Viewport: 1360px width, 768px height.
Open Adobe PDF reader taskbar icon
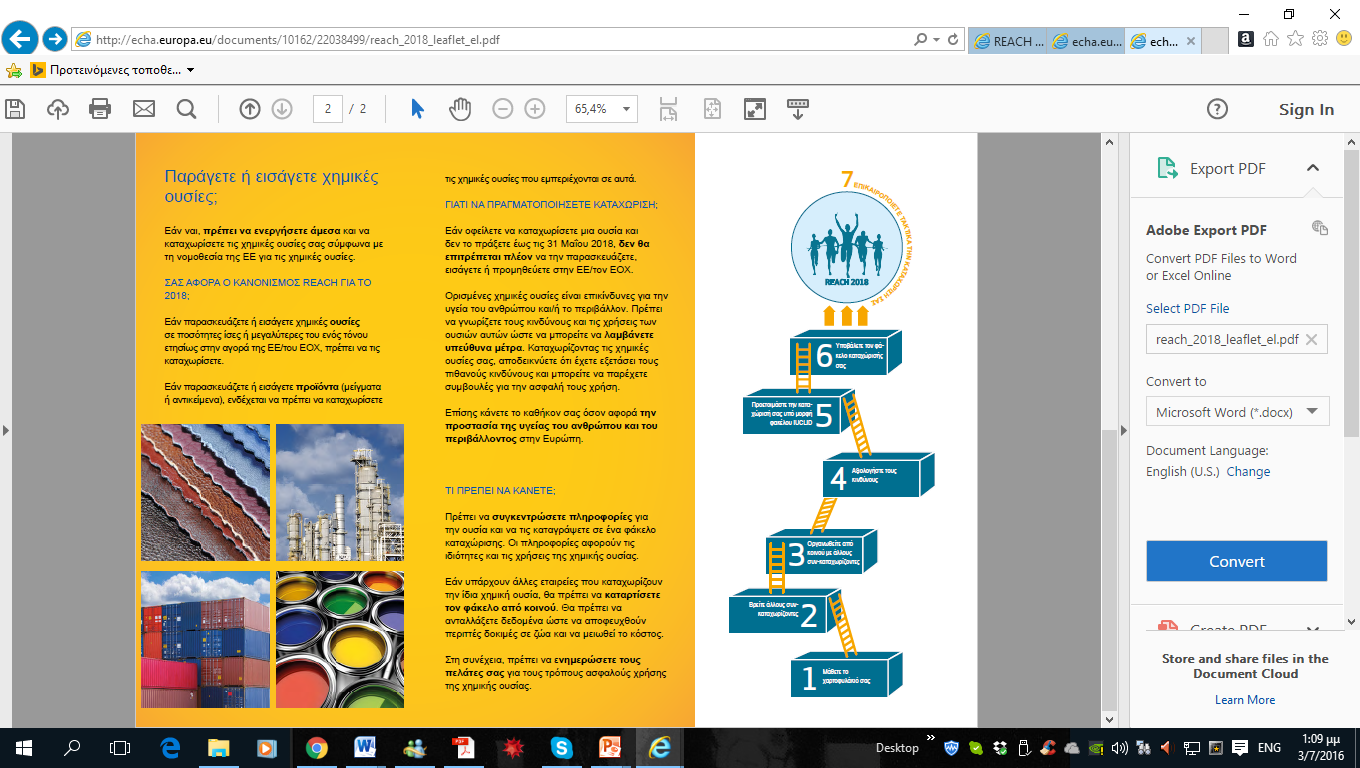coord(463,747)
